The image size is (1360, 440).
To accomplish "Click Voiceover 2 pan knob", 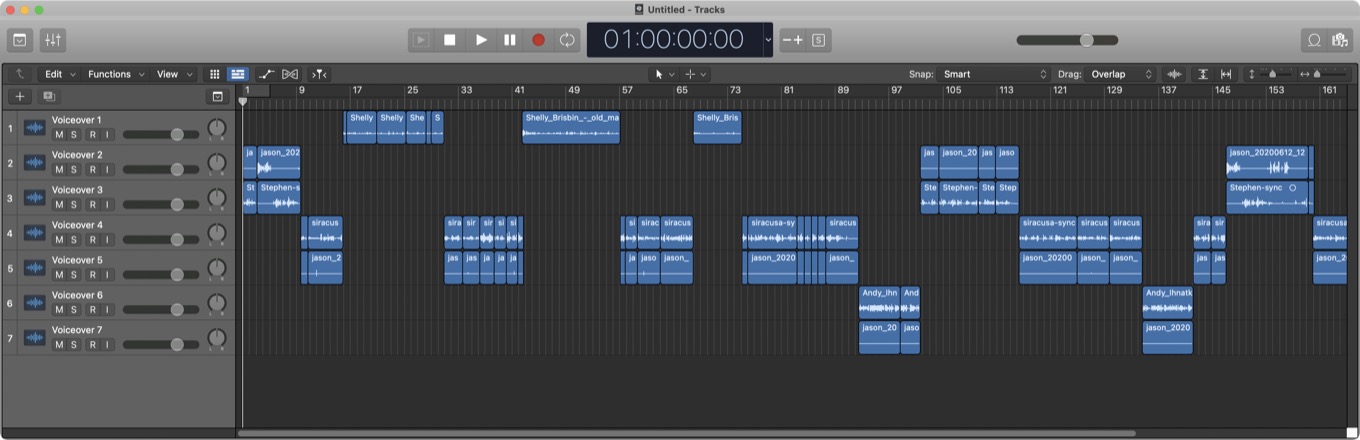I will (217, 163).
